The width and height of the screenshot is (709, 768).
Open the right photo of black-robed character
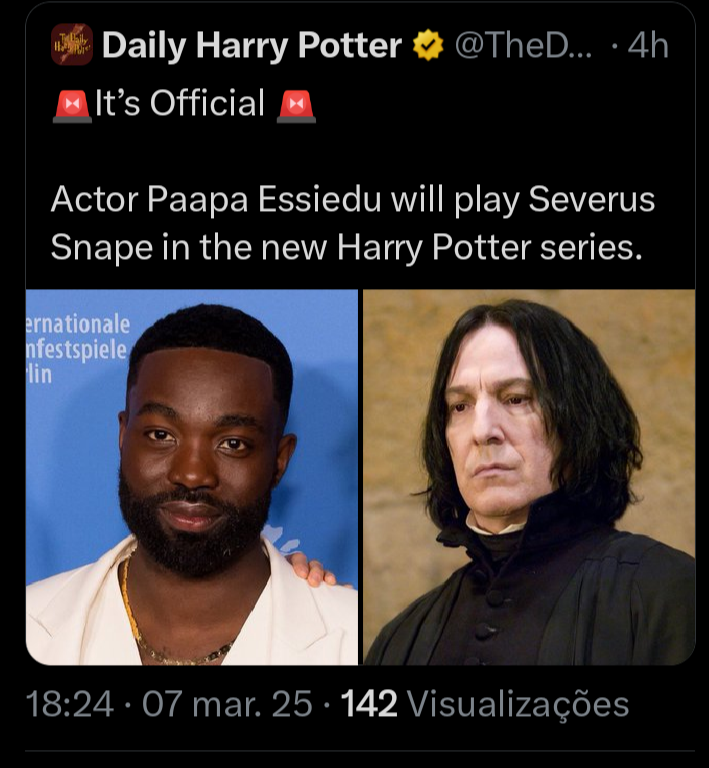tap(528, 477)
